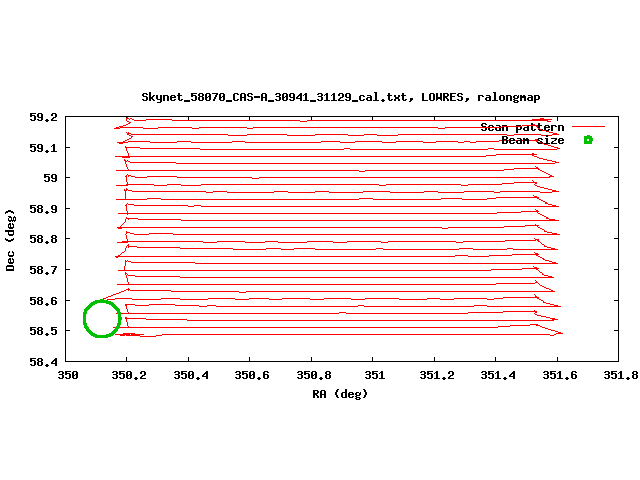640x480 pixels.
Task: Click the 58.9 Dec tick label
Action: pos(43,209)
